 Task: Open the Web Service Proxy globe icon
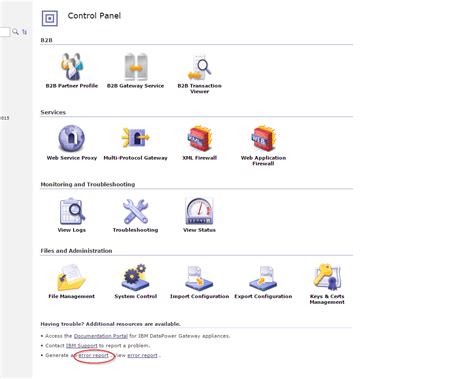click(71, 138)
